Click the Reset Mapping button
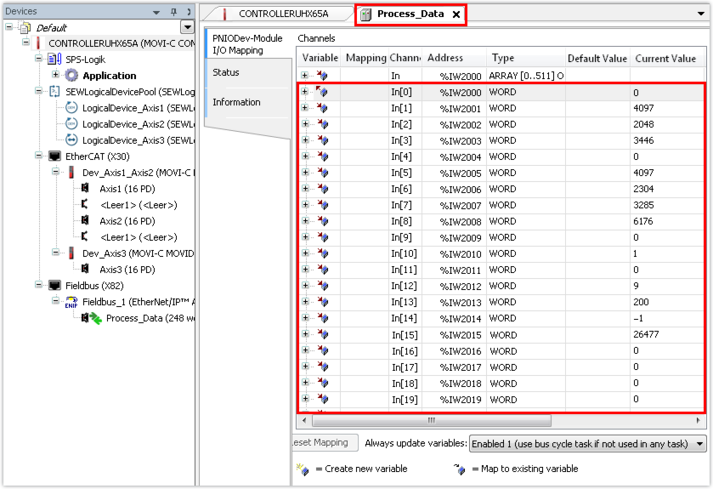Viewport: 713px width, 489px height. (x=319, y=443)
